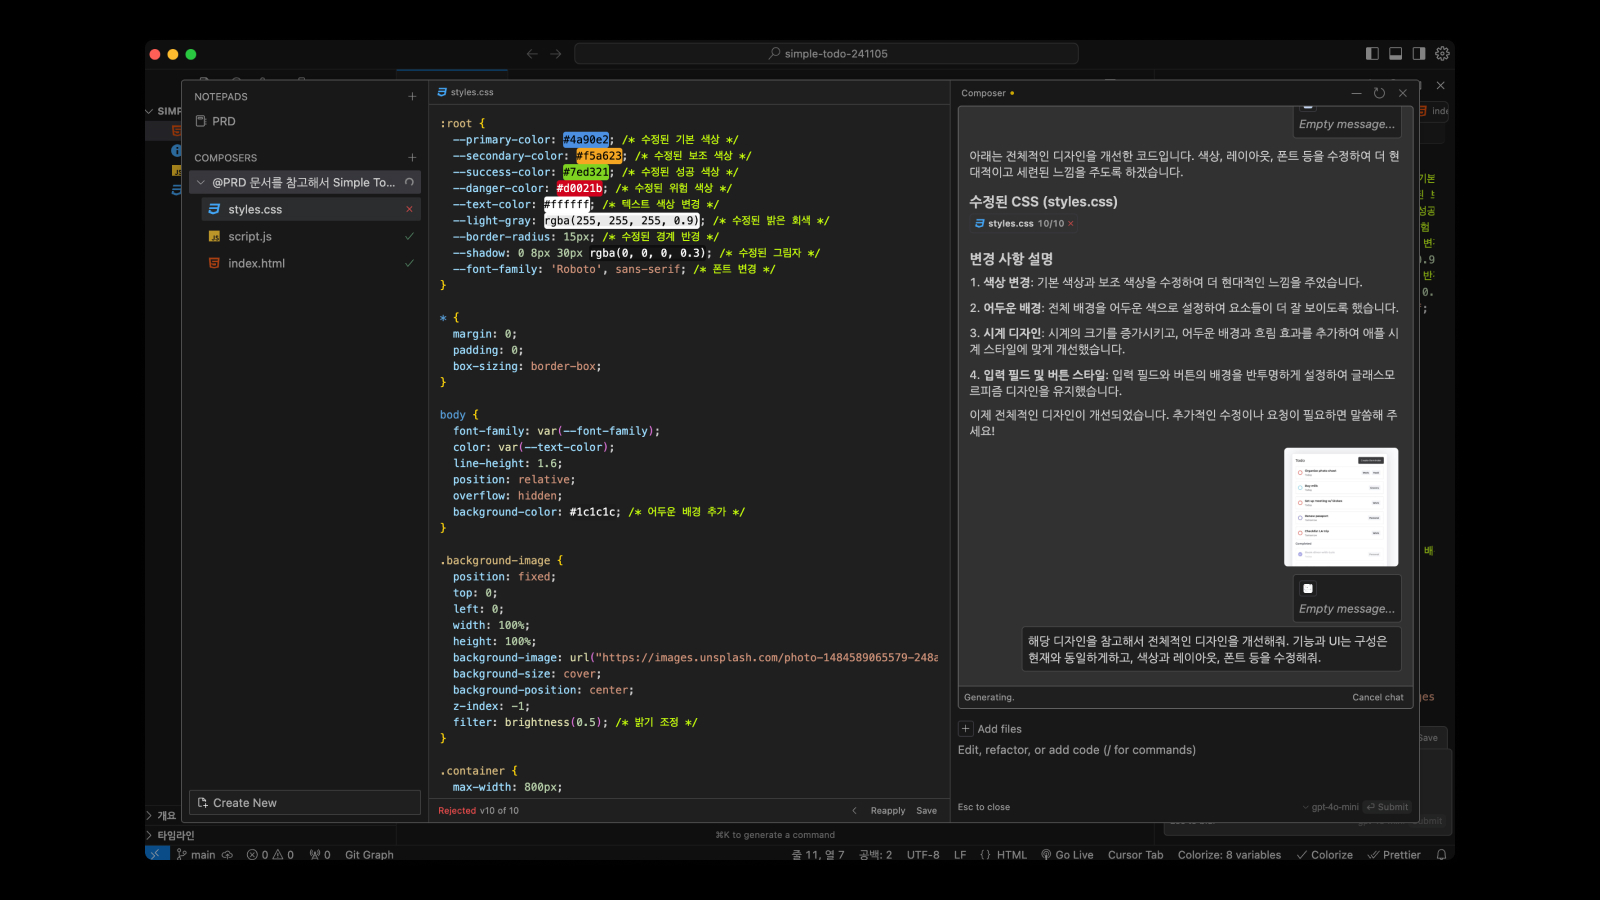This screenshot has width=1600, height=900.
Task: Click the Rejected v10 of 10 status text
Action: 478,811
